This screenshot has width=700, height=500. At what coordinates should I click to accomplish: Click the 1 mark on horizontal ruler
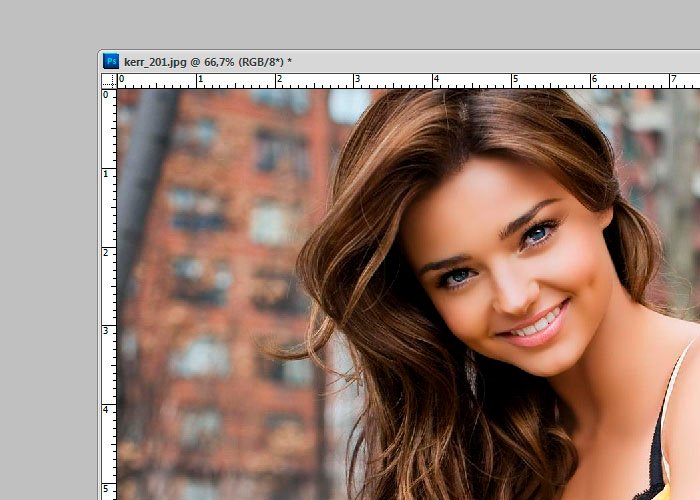point(200,79)
